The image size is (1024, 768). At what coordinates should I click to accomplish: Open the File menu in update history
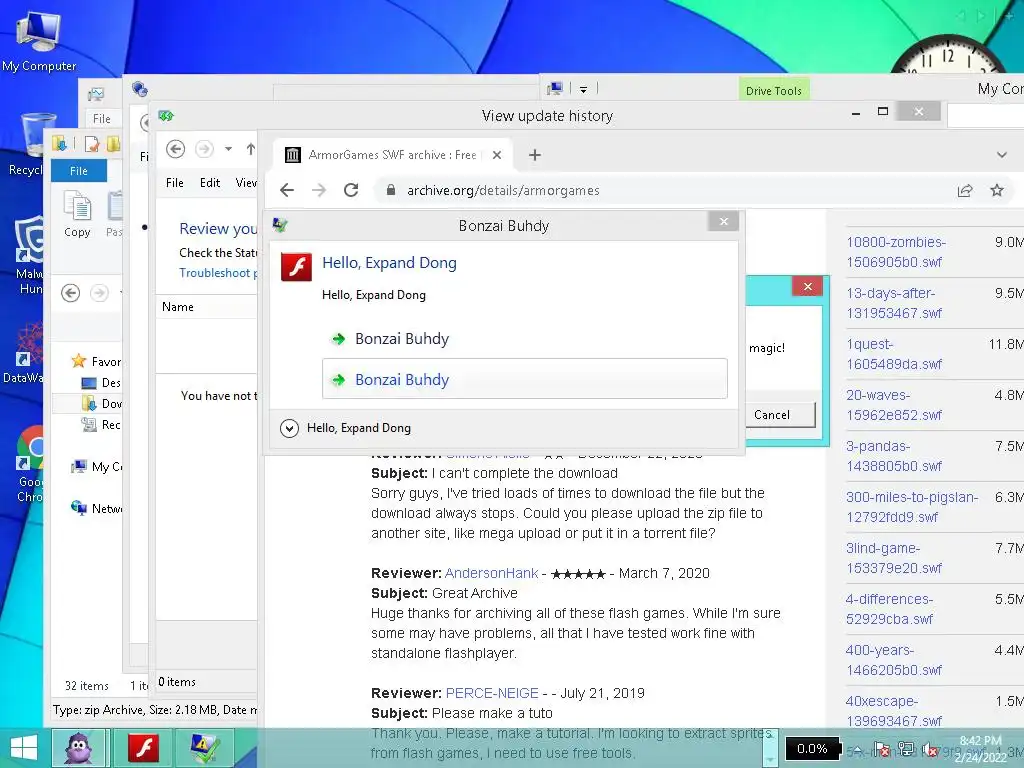tap(174, 183)
